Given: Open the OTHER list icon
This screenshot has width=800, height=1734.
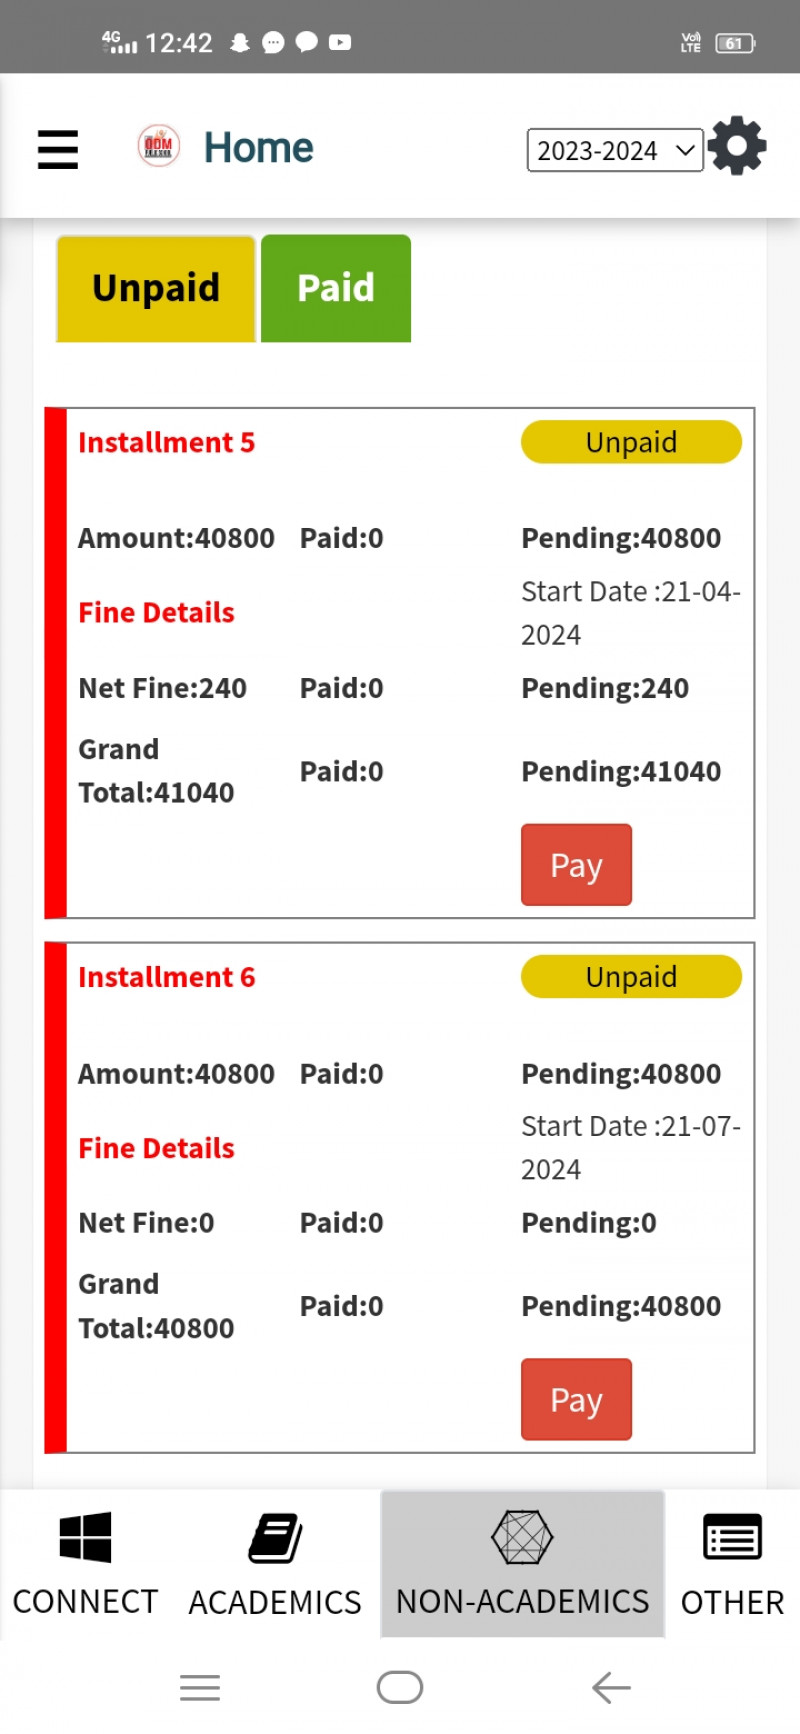Looking at the screenshot, I should click(x=732, y=1538).
